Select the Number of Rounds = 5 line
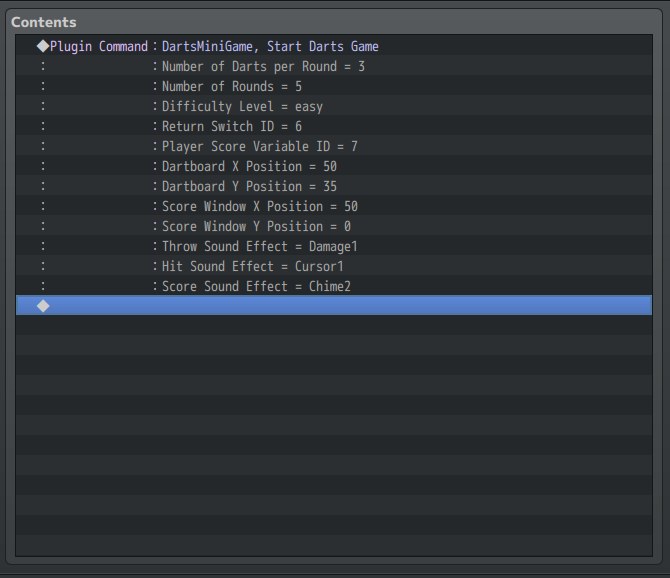The image size is (670, 578). click(x=334, y=85)
